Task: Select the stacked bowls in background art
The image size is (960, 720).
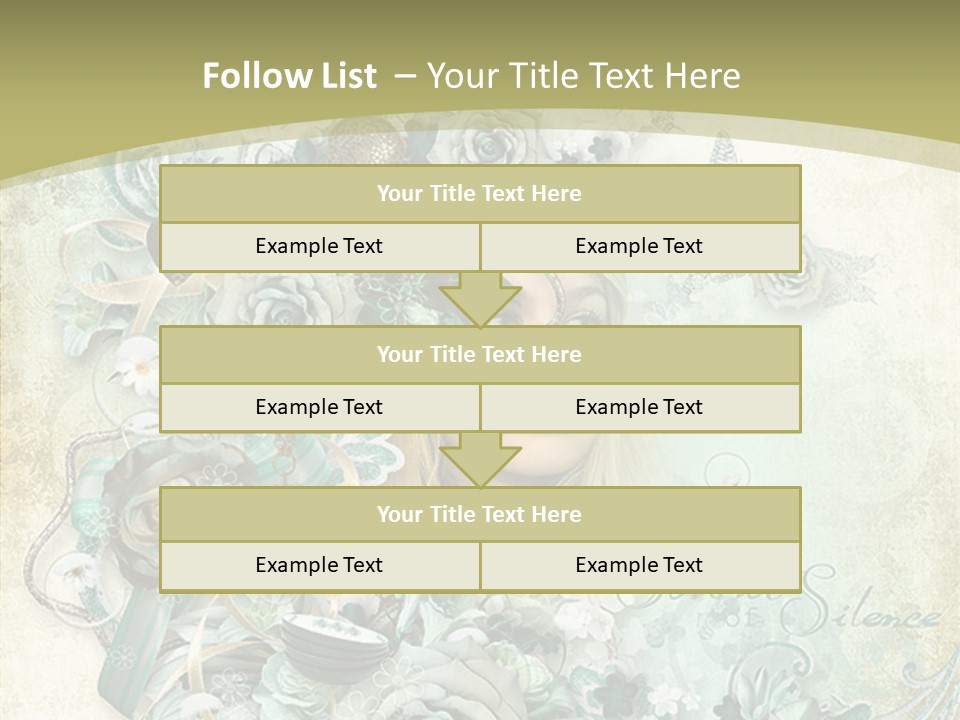Action: pos(336,643)
